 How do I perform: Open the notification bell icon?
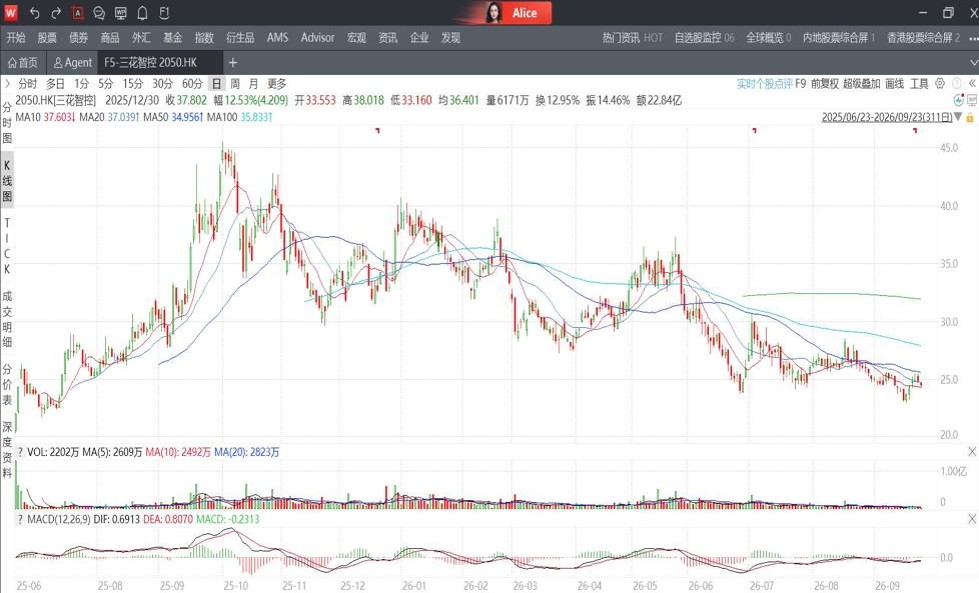point(142,12)
